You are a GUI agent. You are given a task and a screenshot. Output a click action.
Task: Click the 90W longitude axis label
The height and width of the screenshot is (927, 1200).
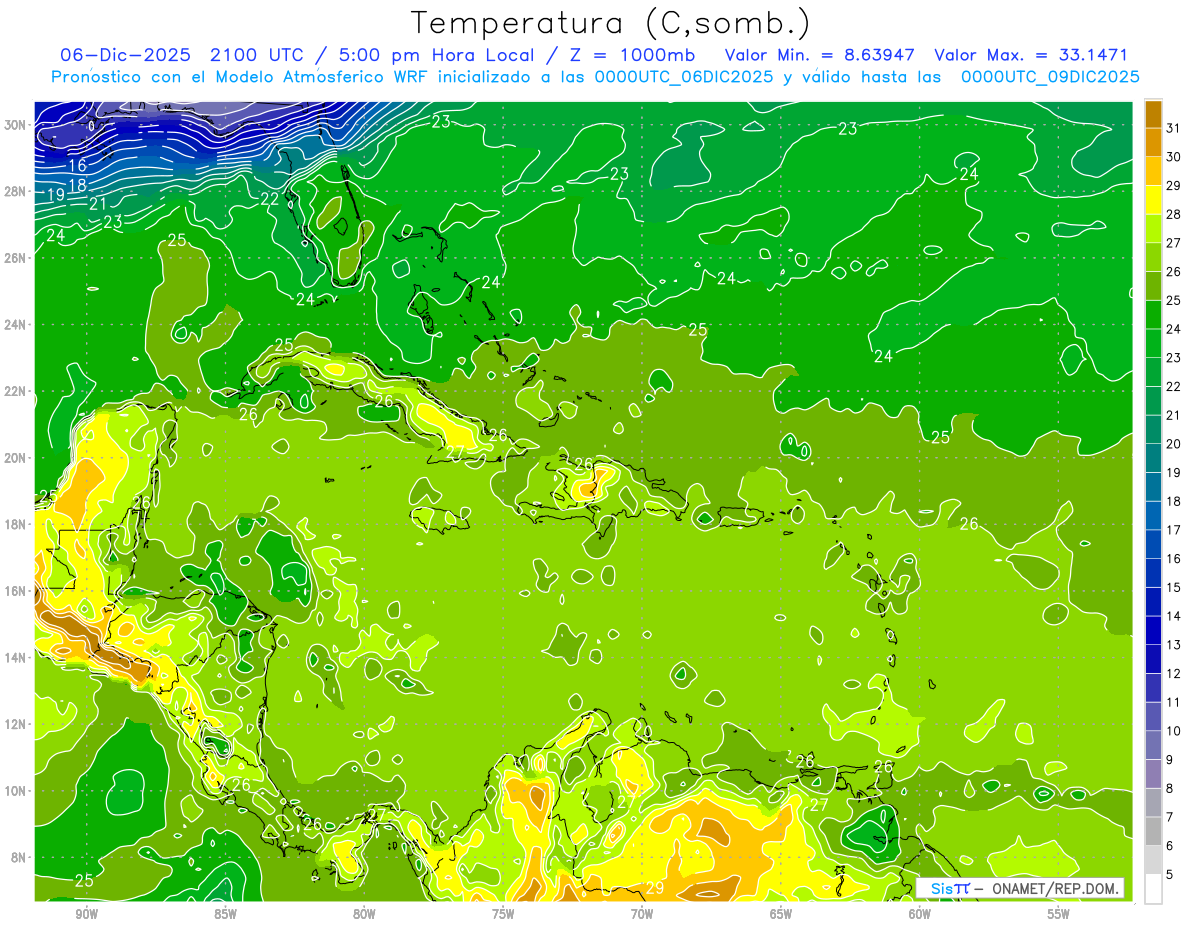click(86, 915)
